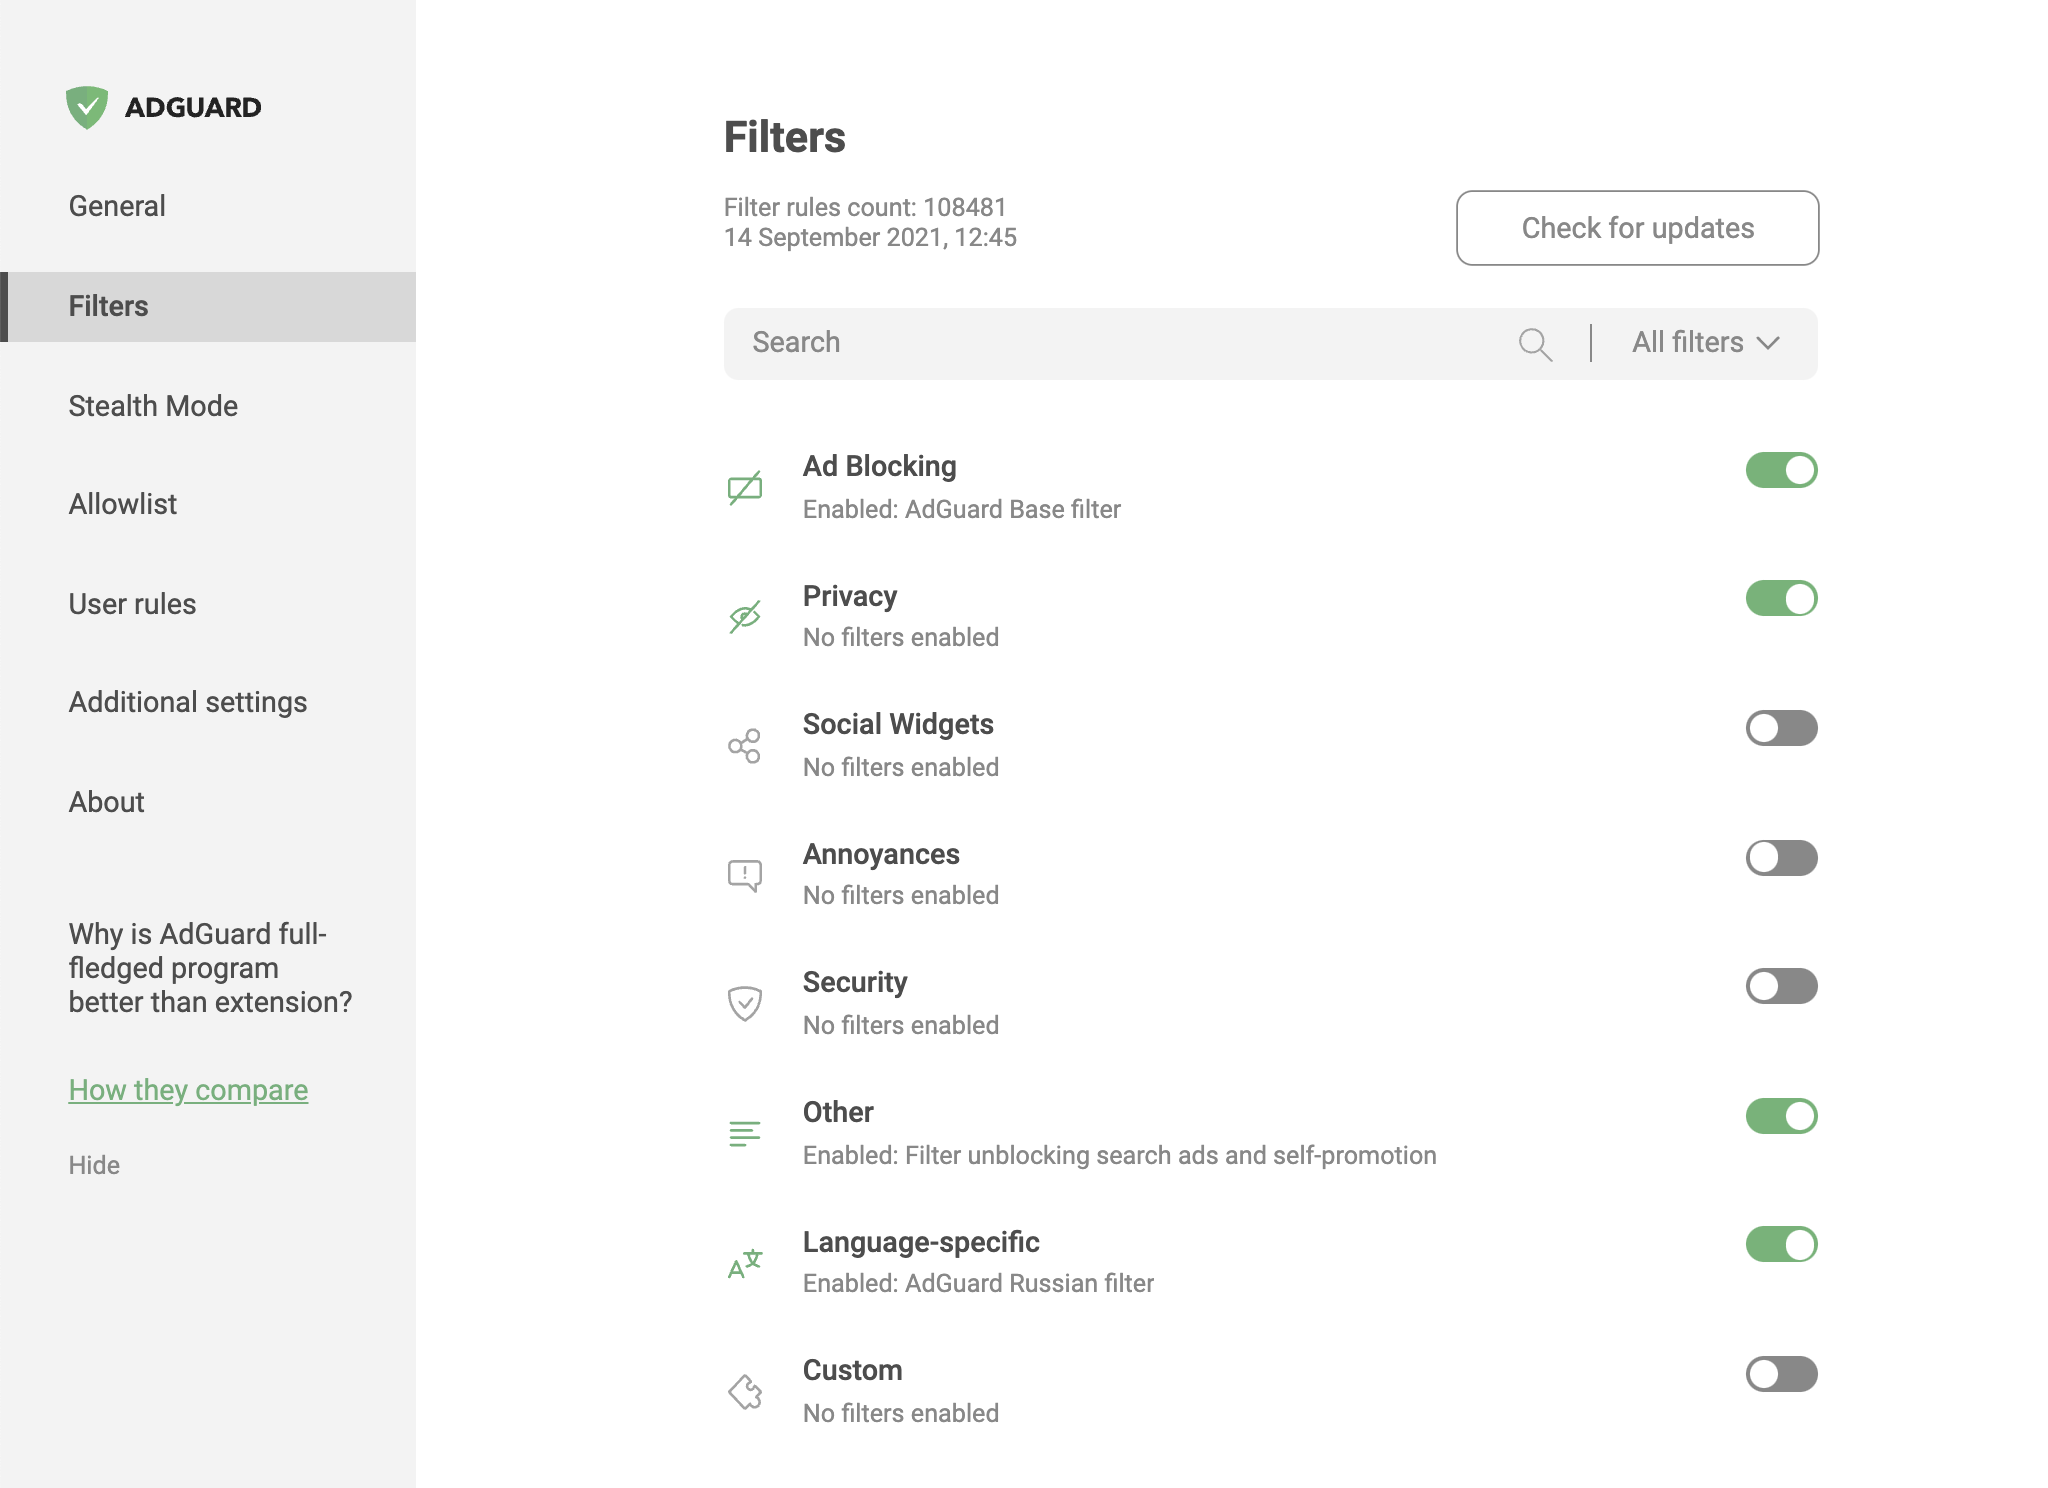This screenshot has height=1488, width=2048.
Task: Click the Other filters category icon
Action: pyautogui.click(x=743, y=1130)
